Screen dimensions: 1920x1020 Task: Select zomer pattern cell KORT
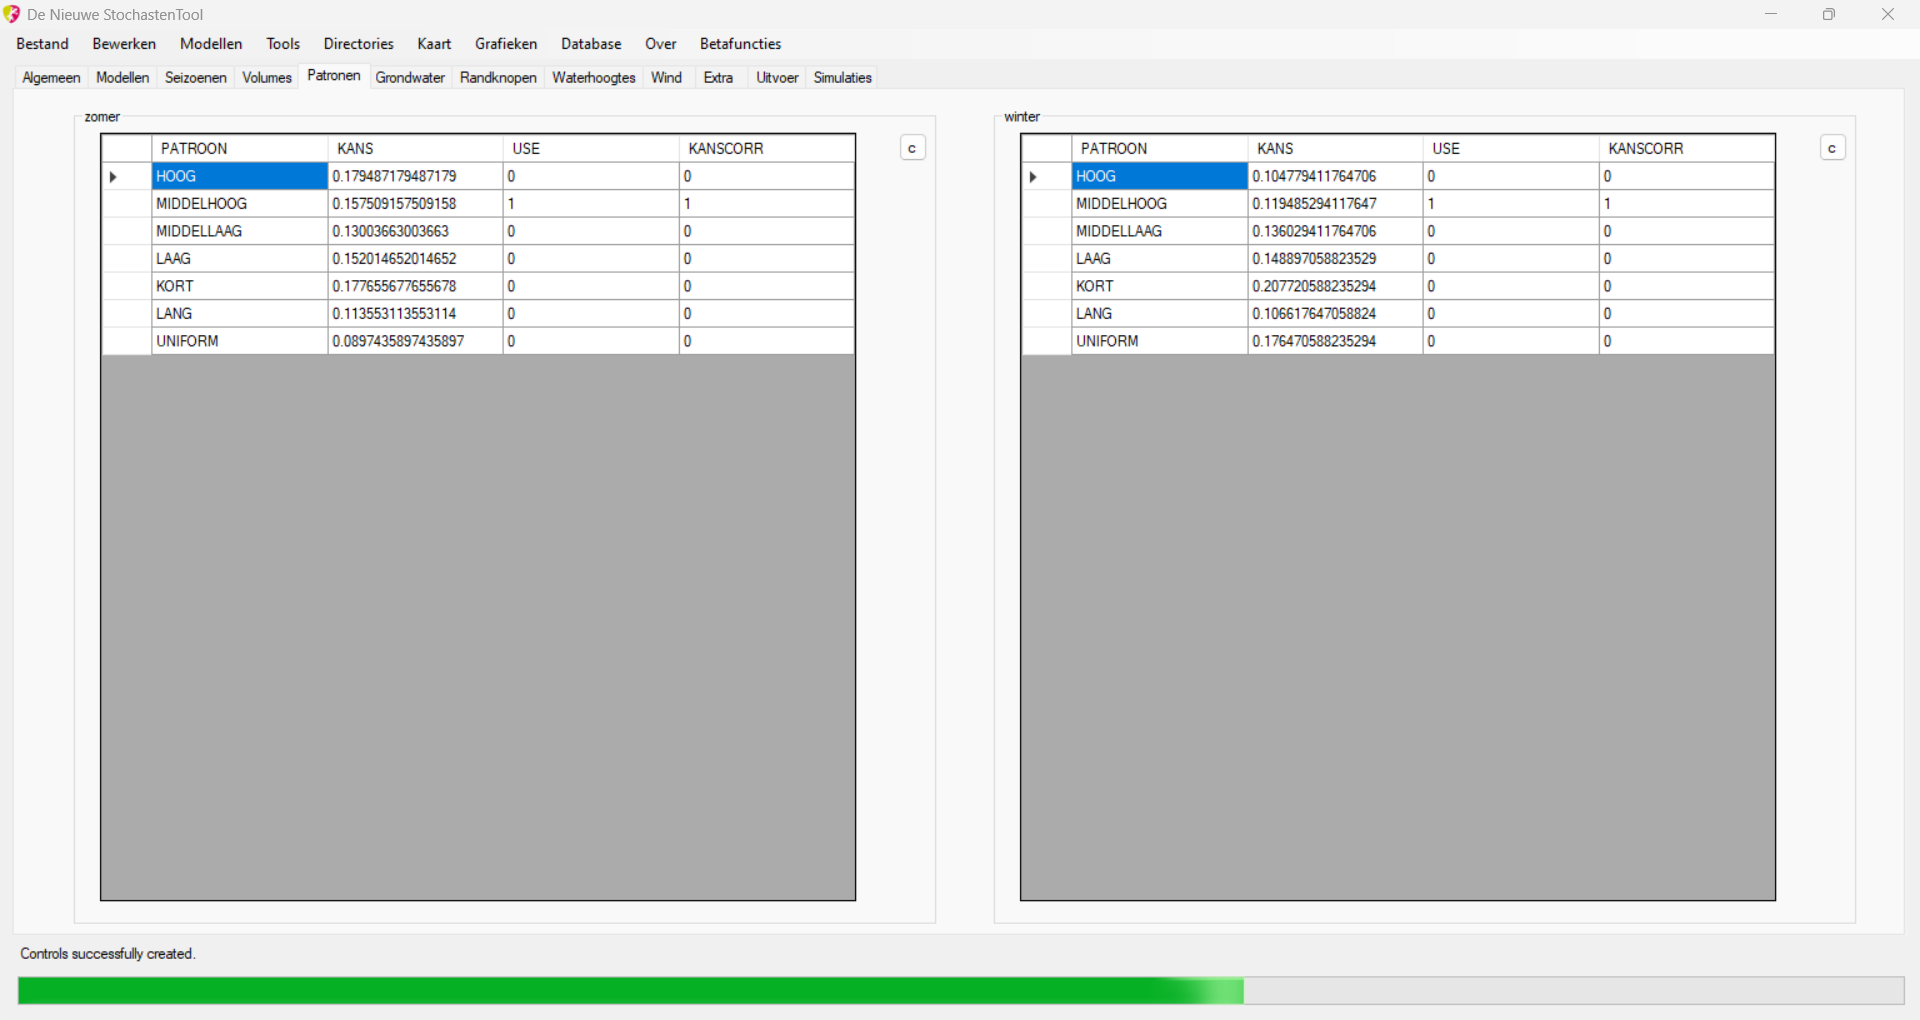point(240,286)
